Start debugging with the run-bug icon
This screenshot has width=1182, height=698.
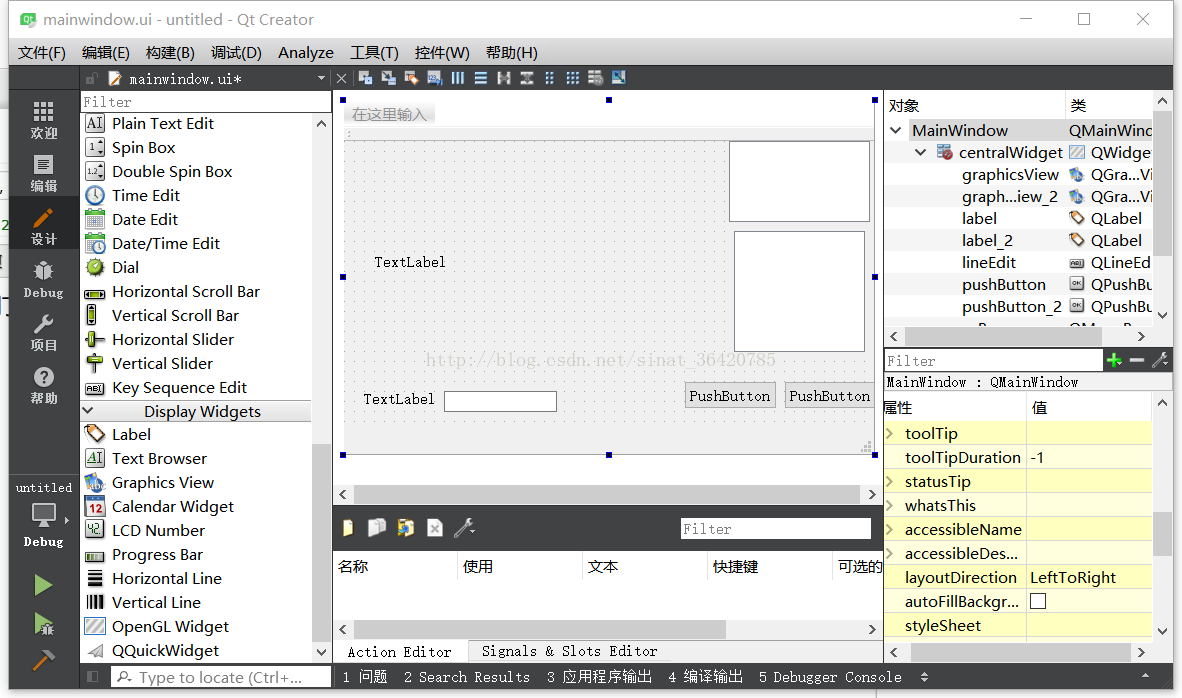[x=44, y=623]
